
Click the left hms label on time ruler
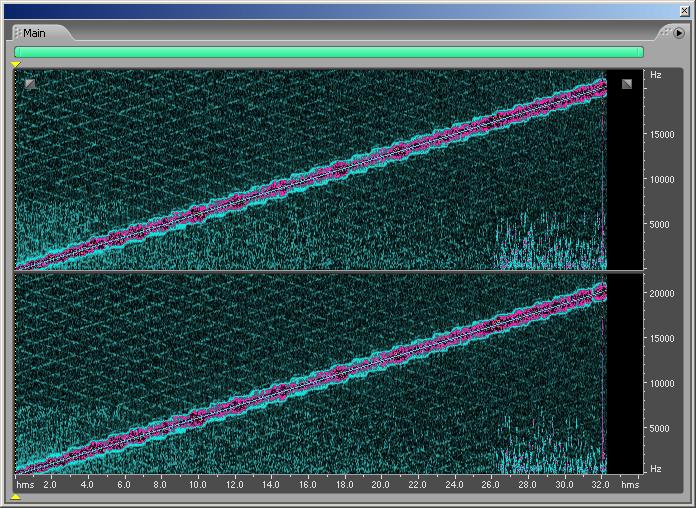tap(25, 484)
